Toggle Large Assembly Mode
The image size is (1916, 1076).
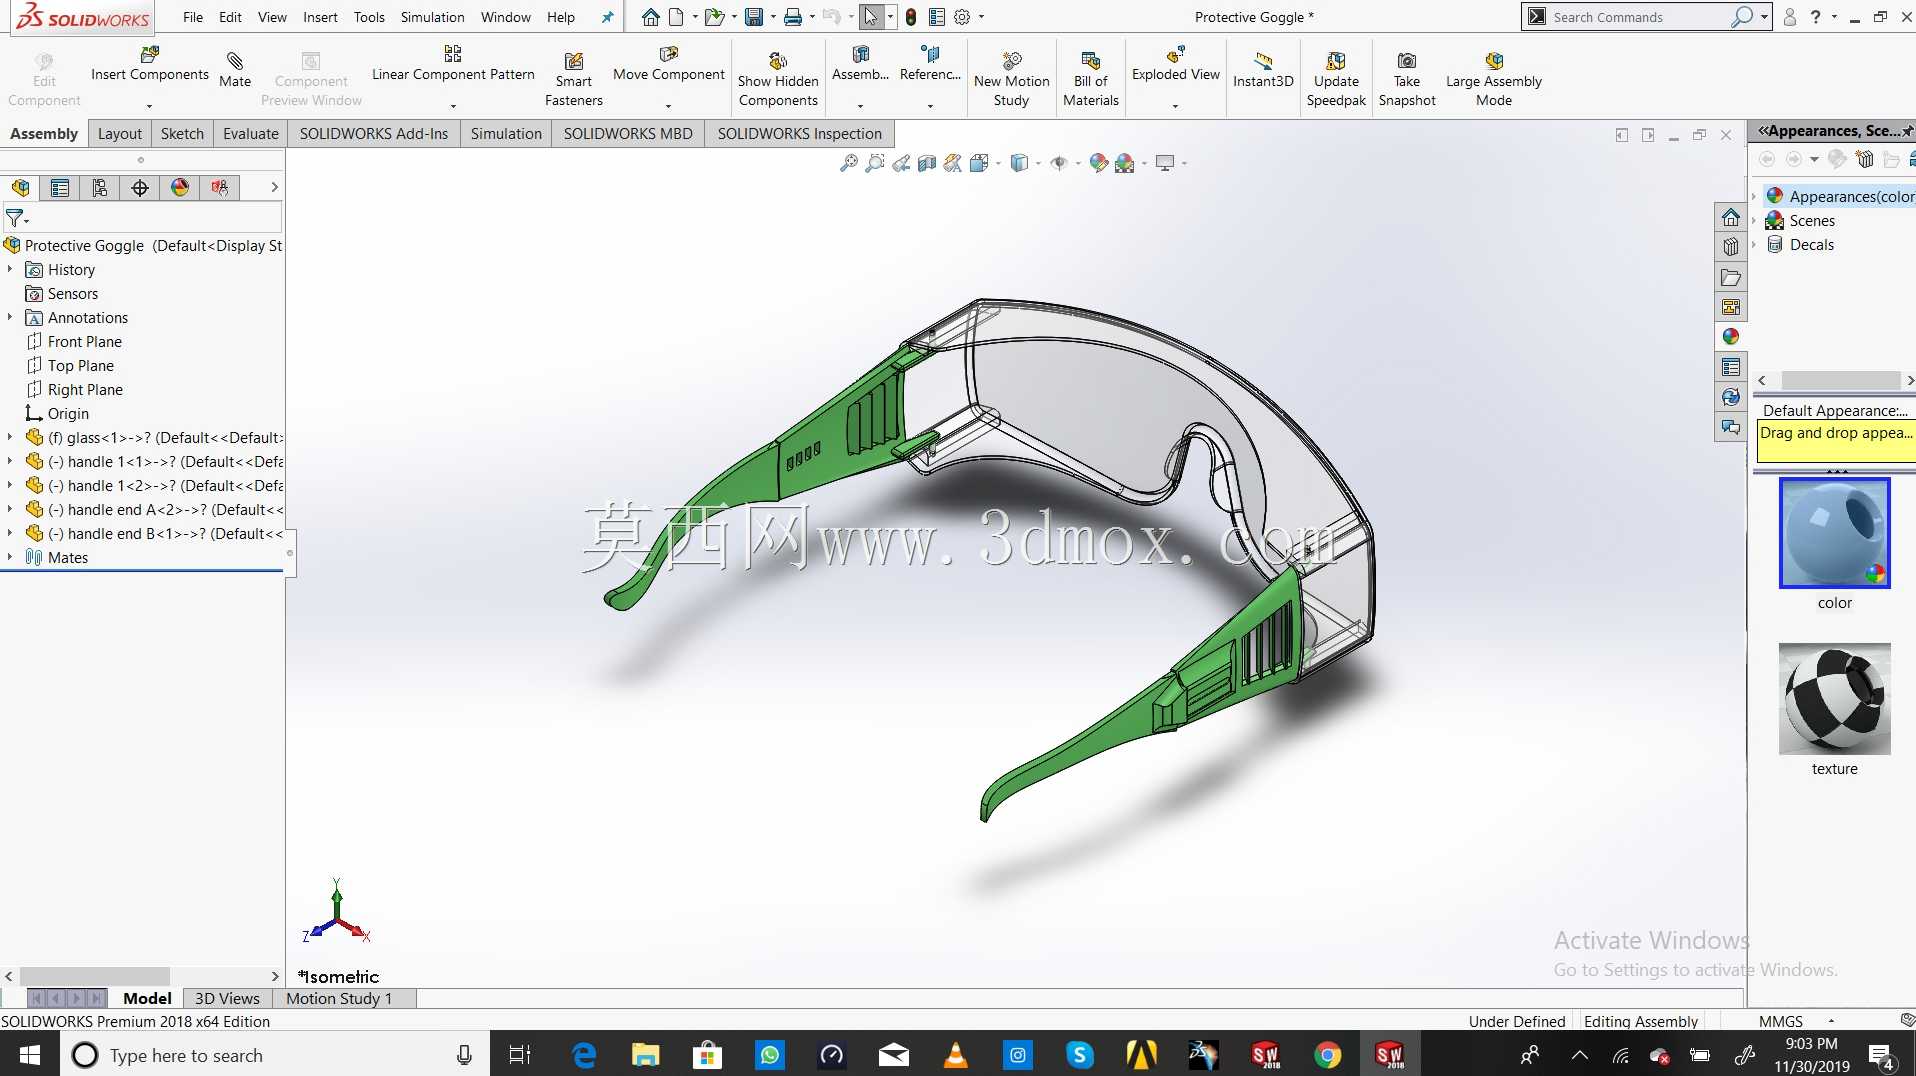(1494, 80)
